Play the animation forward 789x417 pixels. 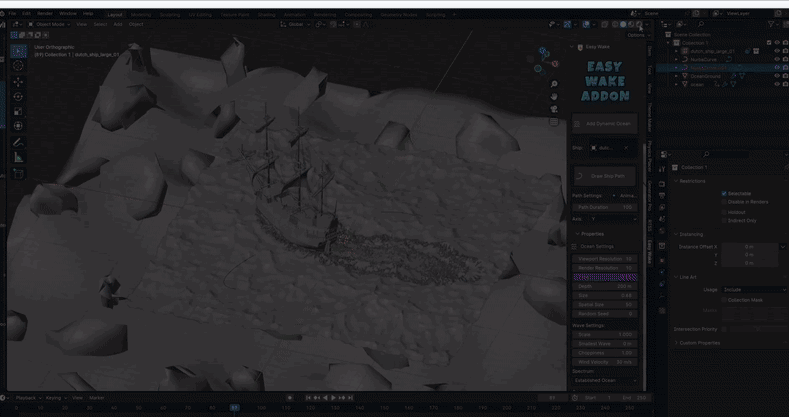[x=333, y=397]
